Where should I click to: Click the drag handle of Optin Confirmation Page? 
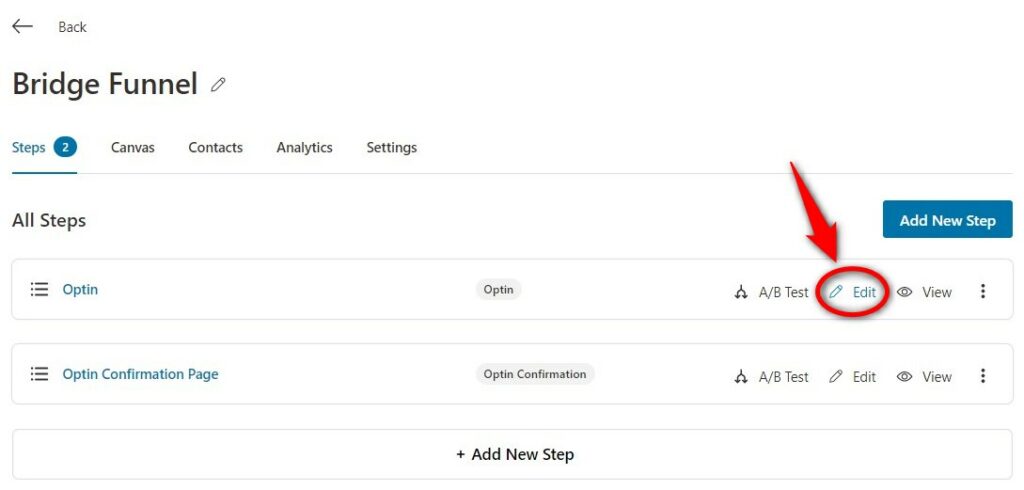(x=39, y=374)
